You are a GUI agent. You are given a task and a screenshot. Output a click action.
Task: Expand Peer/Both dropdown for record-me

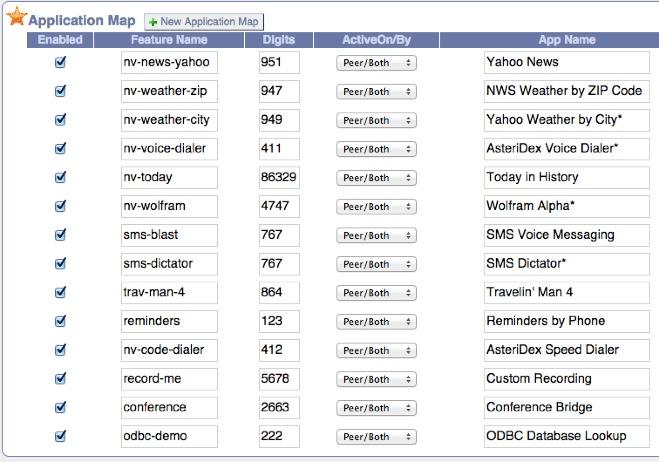click(x=376, y=380)
